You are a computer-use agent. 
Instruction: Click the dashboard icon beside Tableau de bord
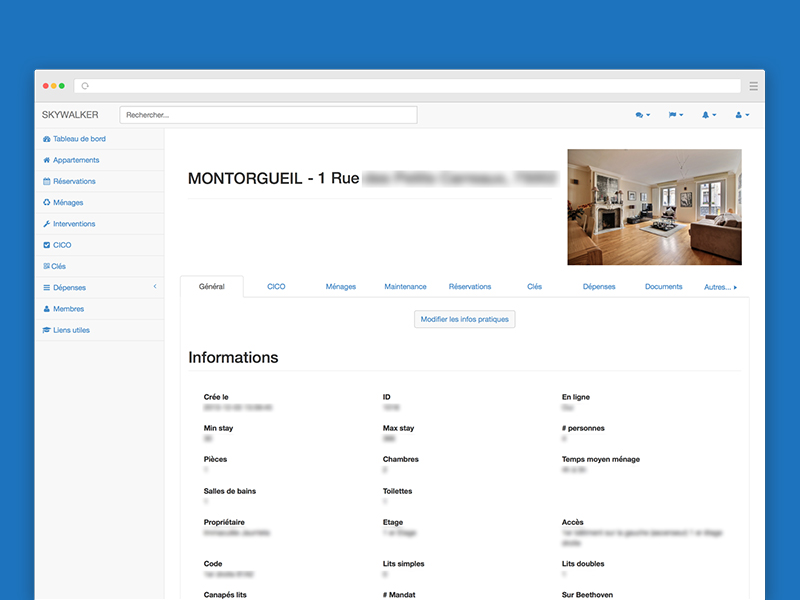point(46,139)
